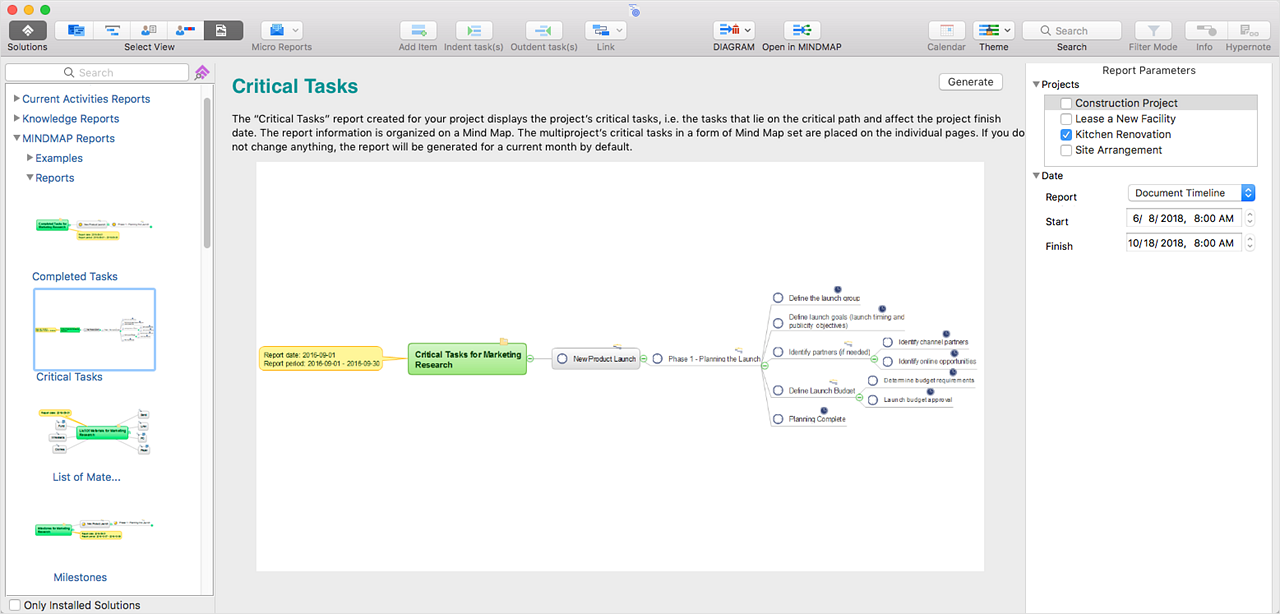Viewport: 1280px width, 614px height.
Task: Open the Link dropdown arrow
Action: pos(620,30)
